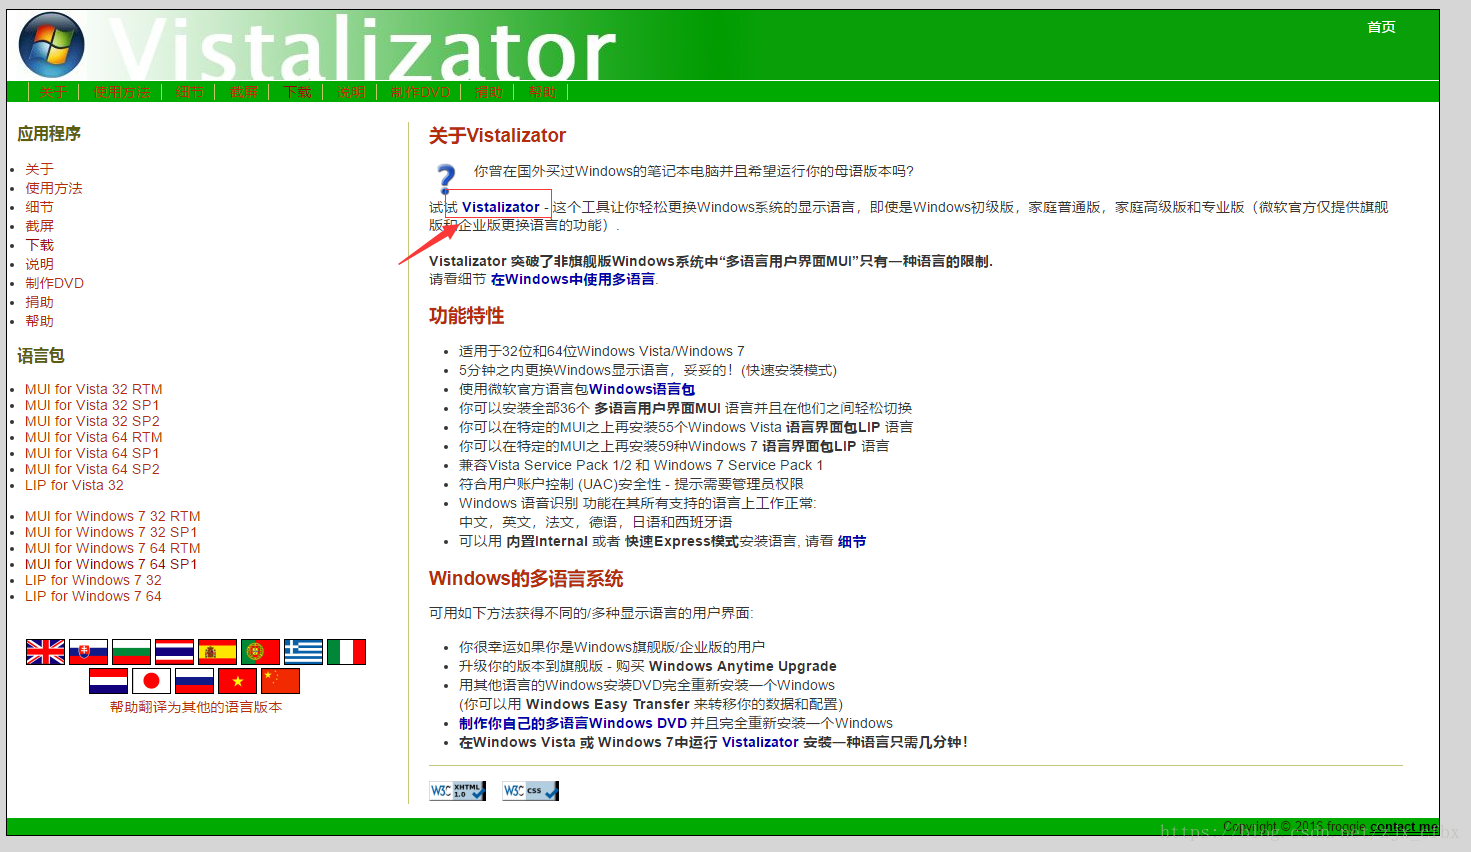Open MUI for Windows 7 64 SP1 link
1471x852 pixels.
tap(111, 564)
